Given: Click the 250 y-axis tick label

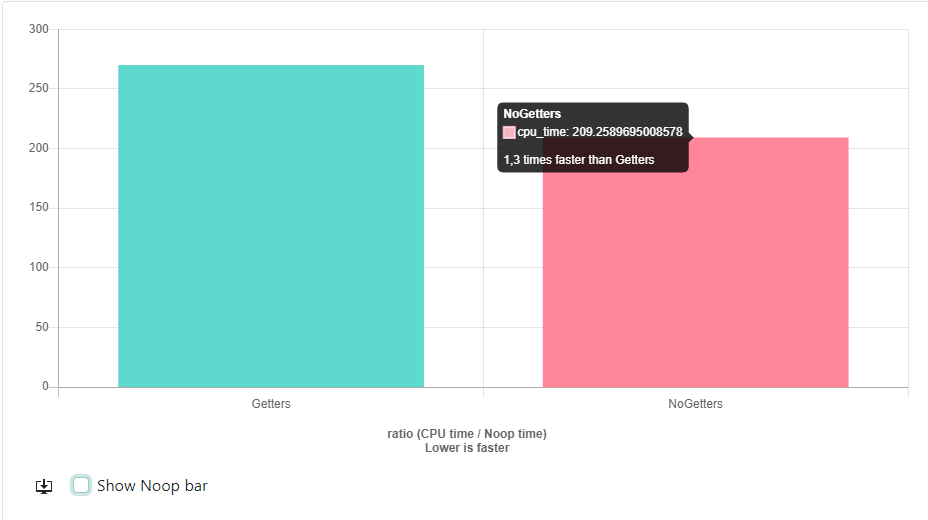Looking at the screenshot, I should pyautogui.click(x=39, y=89).
